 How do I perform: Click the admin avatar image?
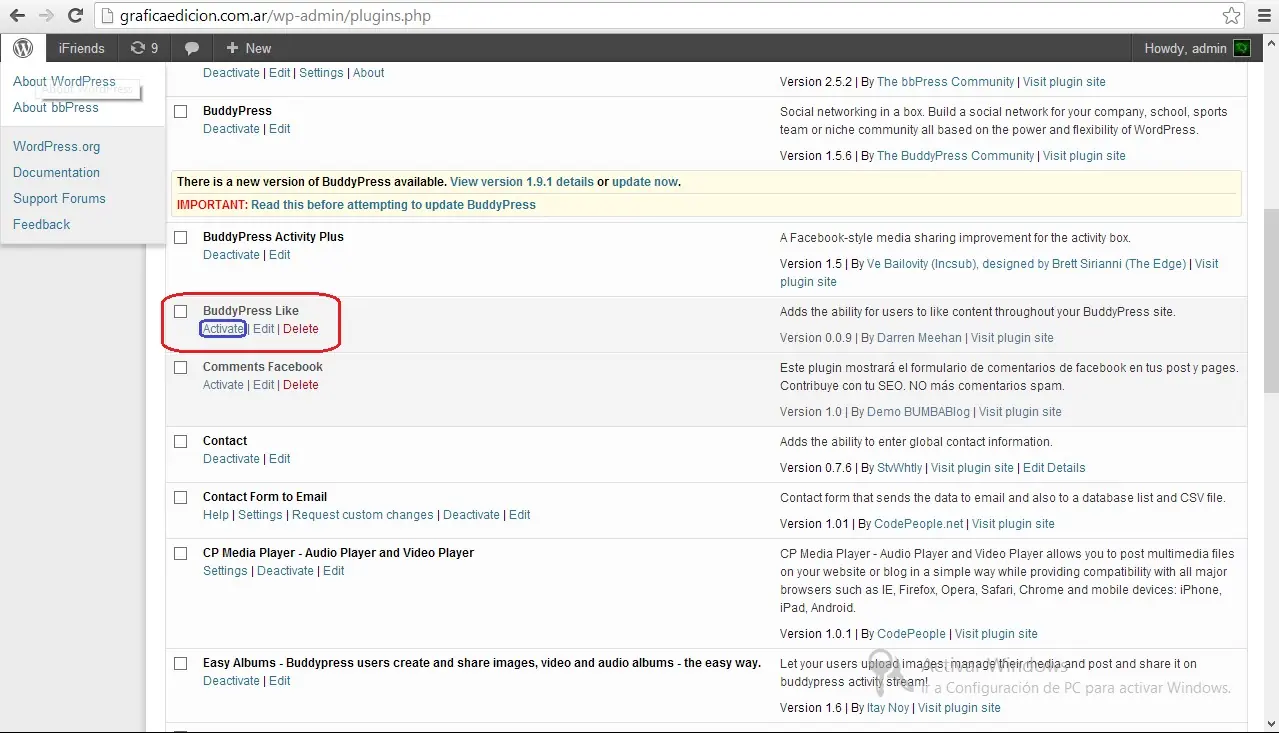tap(1241, 48)
